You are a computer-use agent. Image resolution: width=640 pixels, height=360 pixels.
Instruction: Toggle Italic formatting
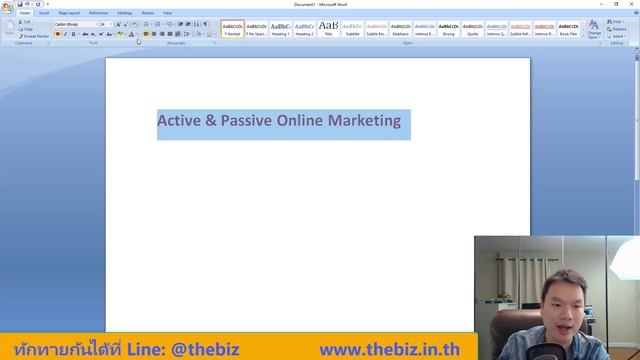pyautogui.click(x=65, y=34)
